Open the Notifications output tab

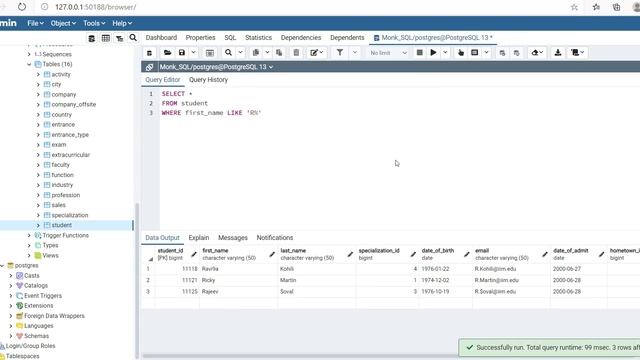(x=275, y=238)
